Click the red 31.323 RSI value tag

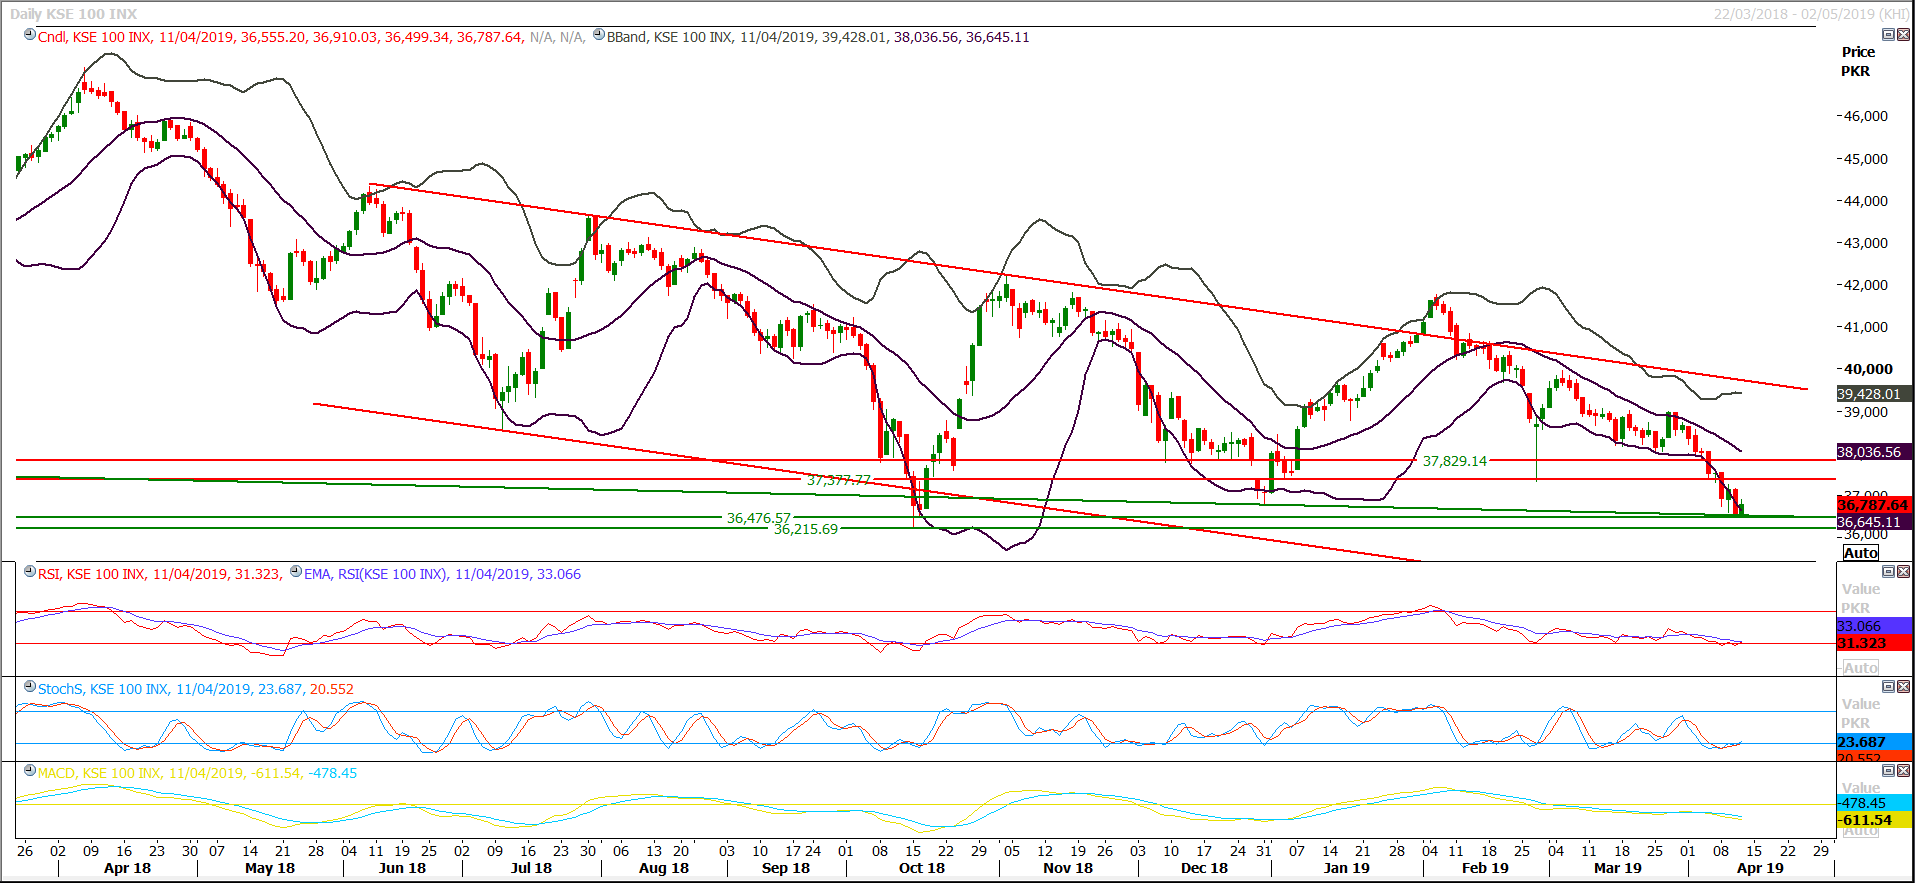(1874, 643)
